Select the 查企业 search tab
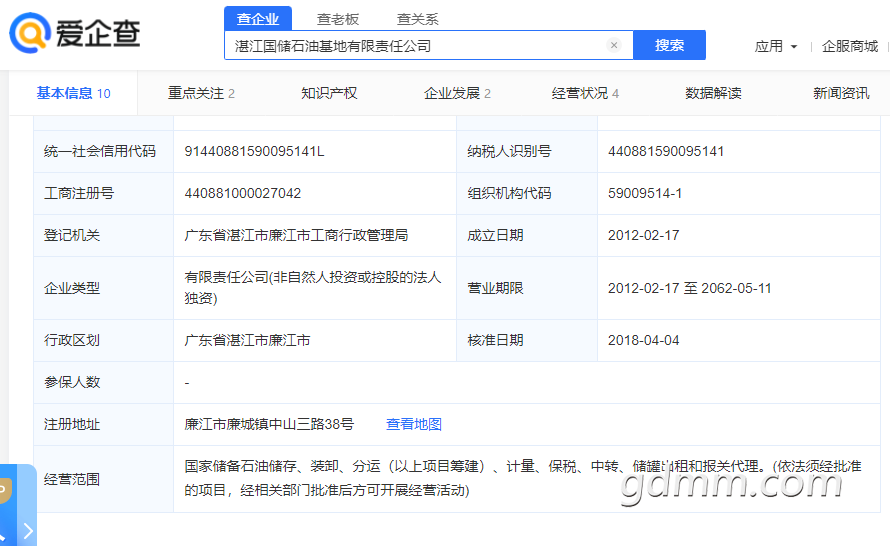890x546 pixels. click(x=258, y=19)
